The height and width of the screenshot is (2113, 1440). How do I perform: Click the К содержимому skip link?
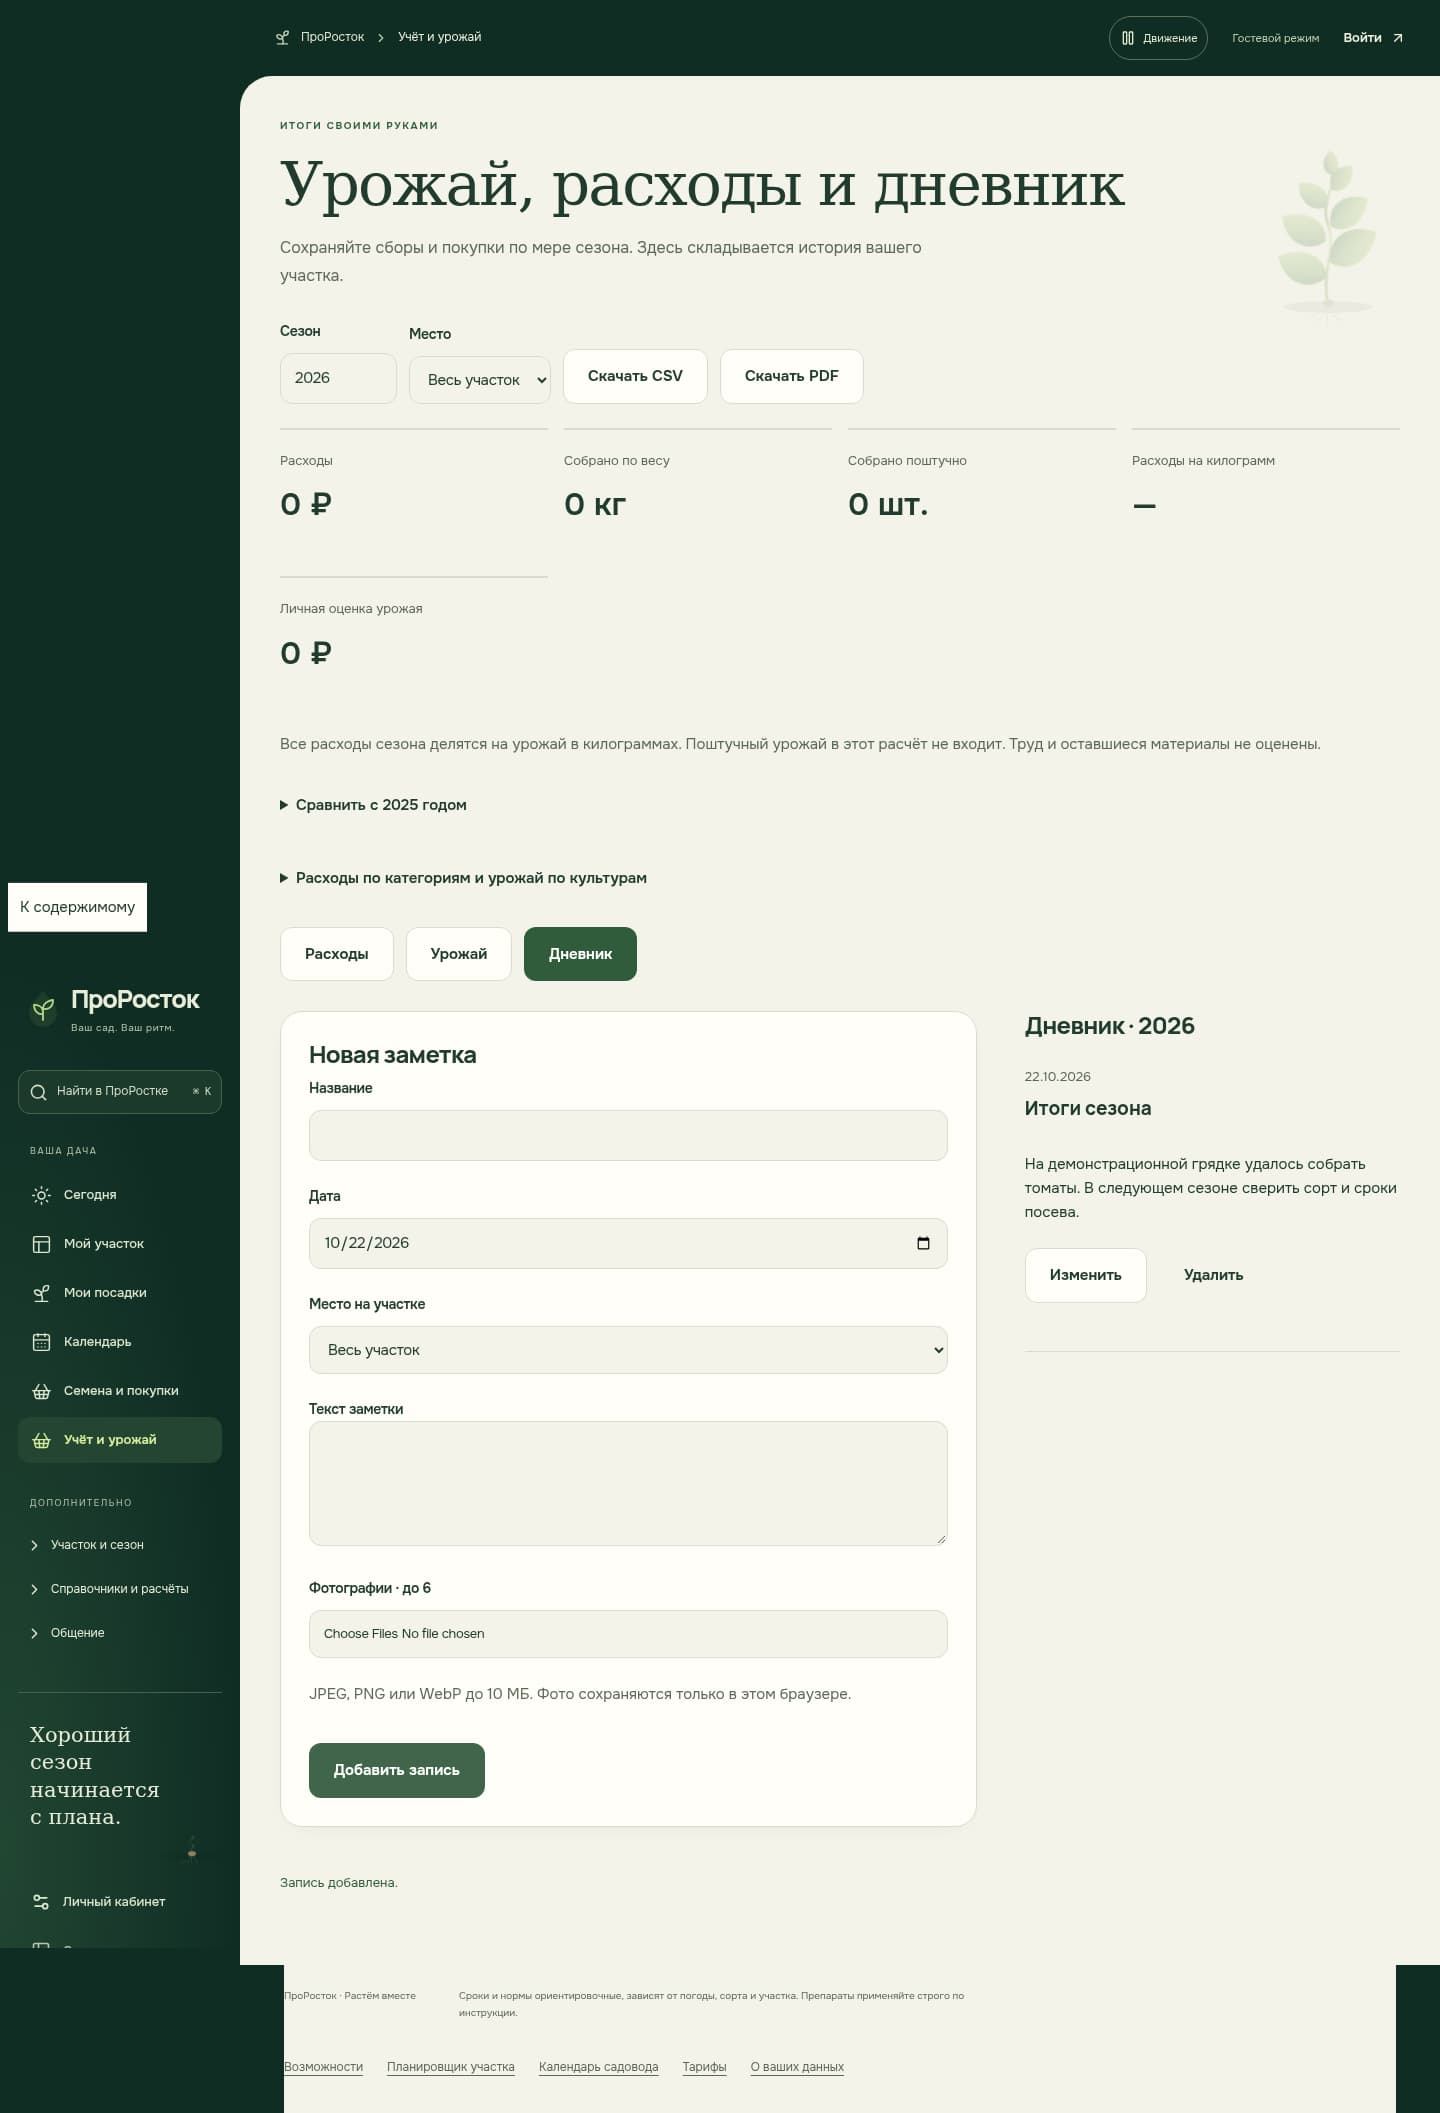[78, 907]
